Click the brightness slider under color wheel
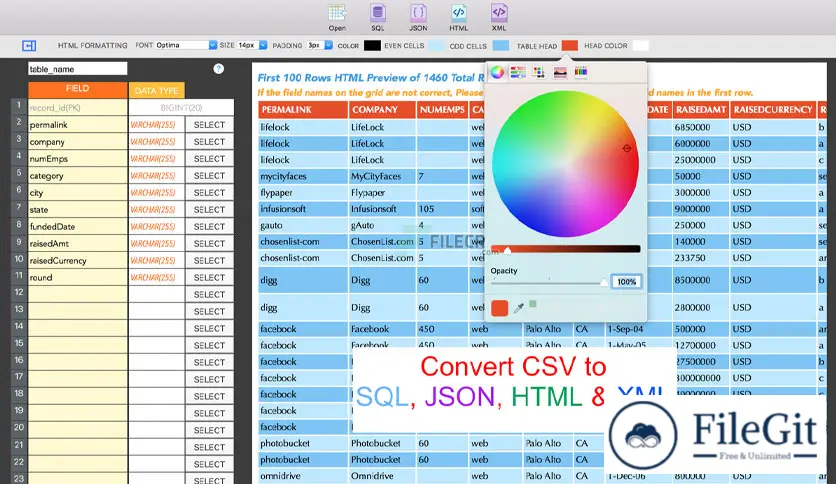 click(x=565, y=249)
